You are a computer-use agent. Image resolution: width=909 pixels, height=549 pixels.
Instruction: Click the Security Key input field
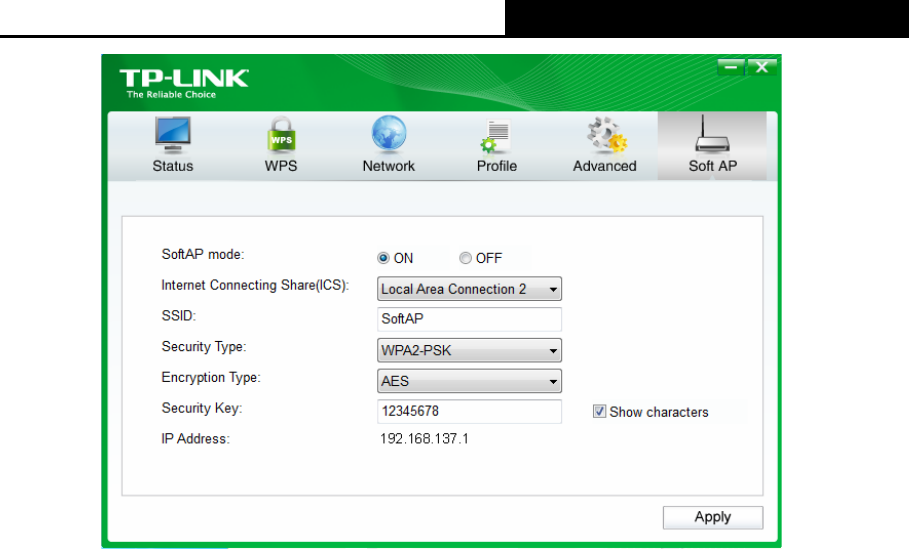469,411
